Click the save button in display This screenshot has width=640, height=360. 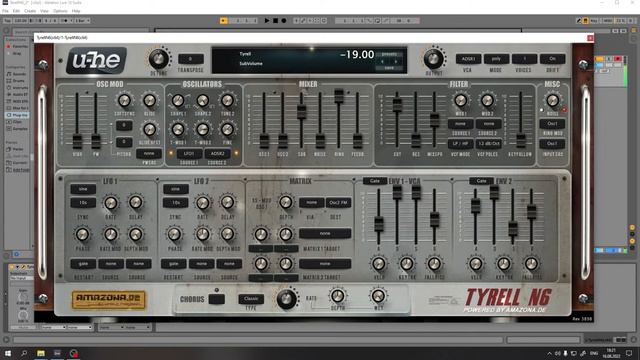point(389,68)
